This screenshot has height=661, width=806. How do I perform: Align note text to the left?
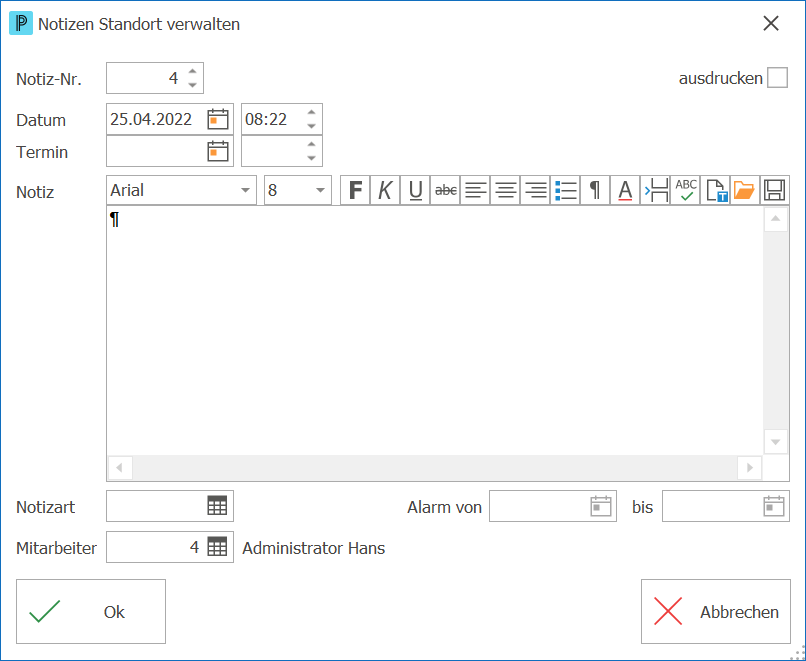tap(475, 190)
